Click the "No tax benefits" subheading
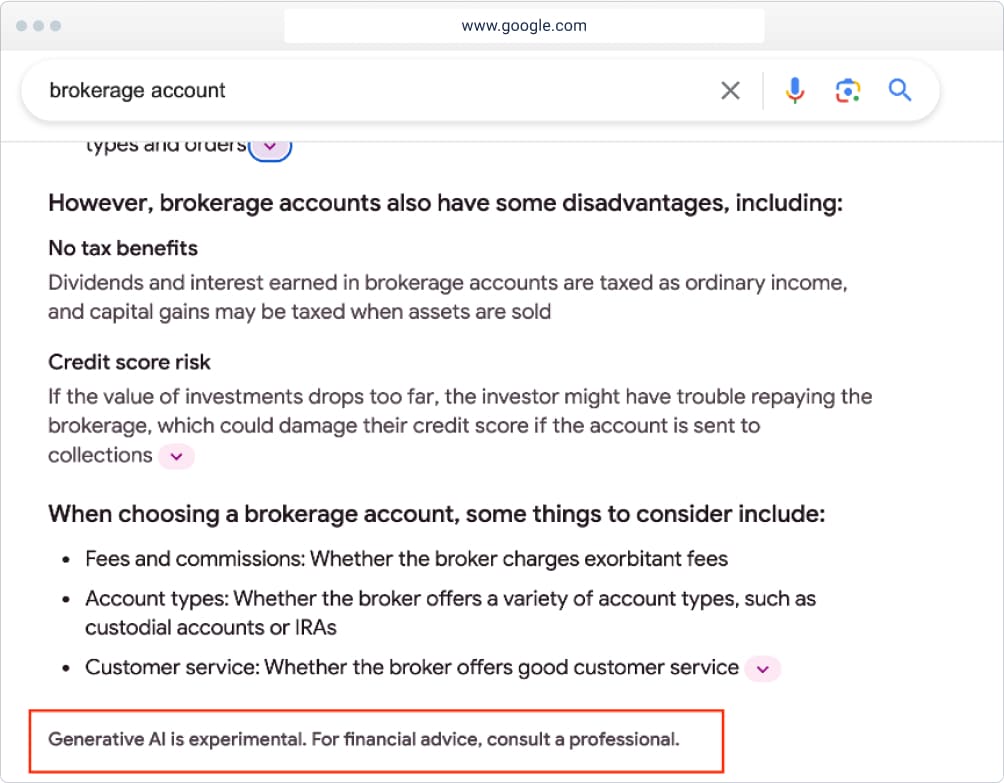Viewport: 1004px width, 783px height. coord(123,248)
